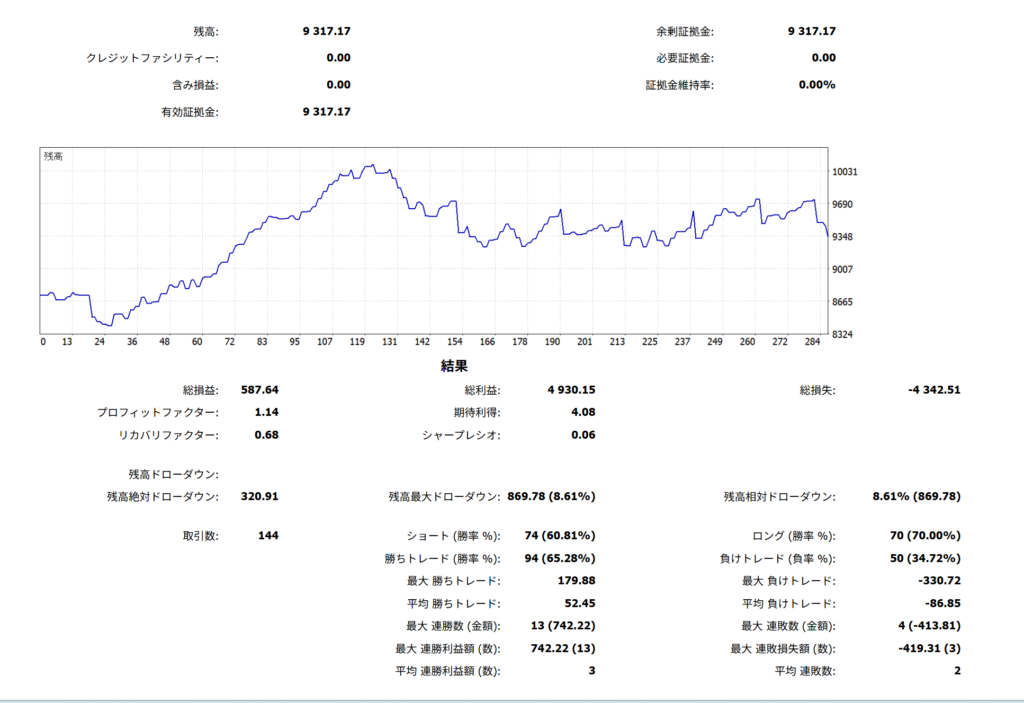Click the 取引数 value 144
The height and width of the screenshot is (703, 1024).
click(x=268, y=536)
